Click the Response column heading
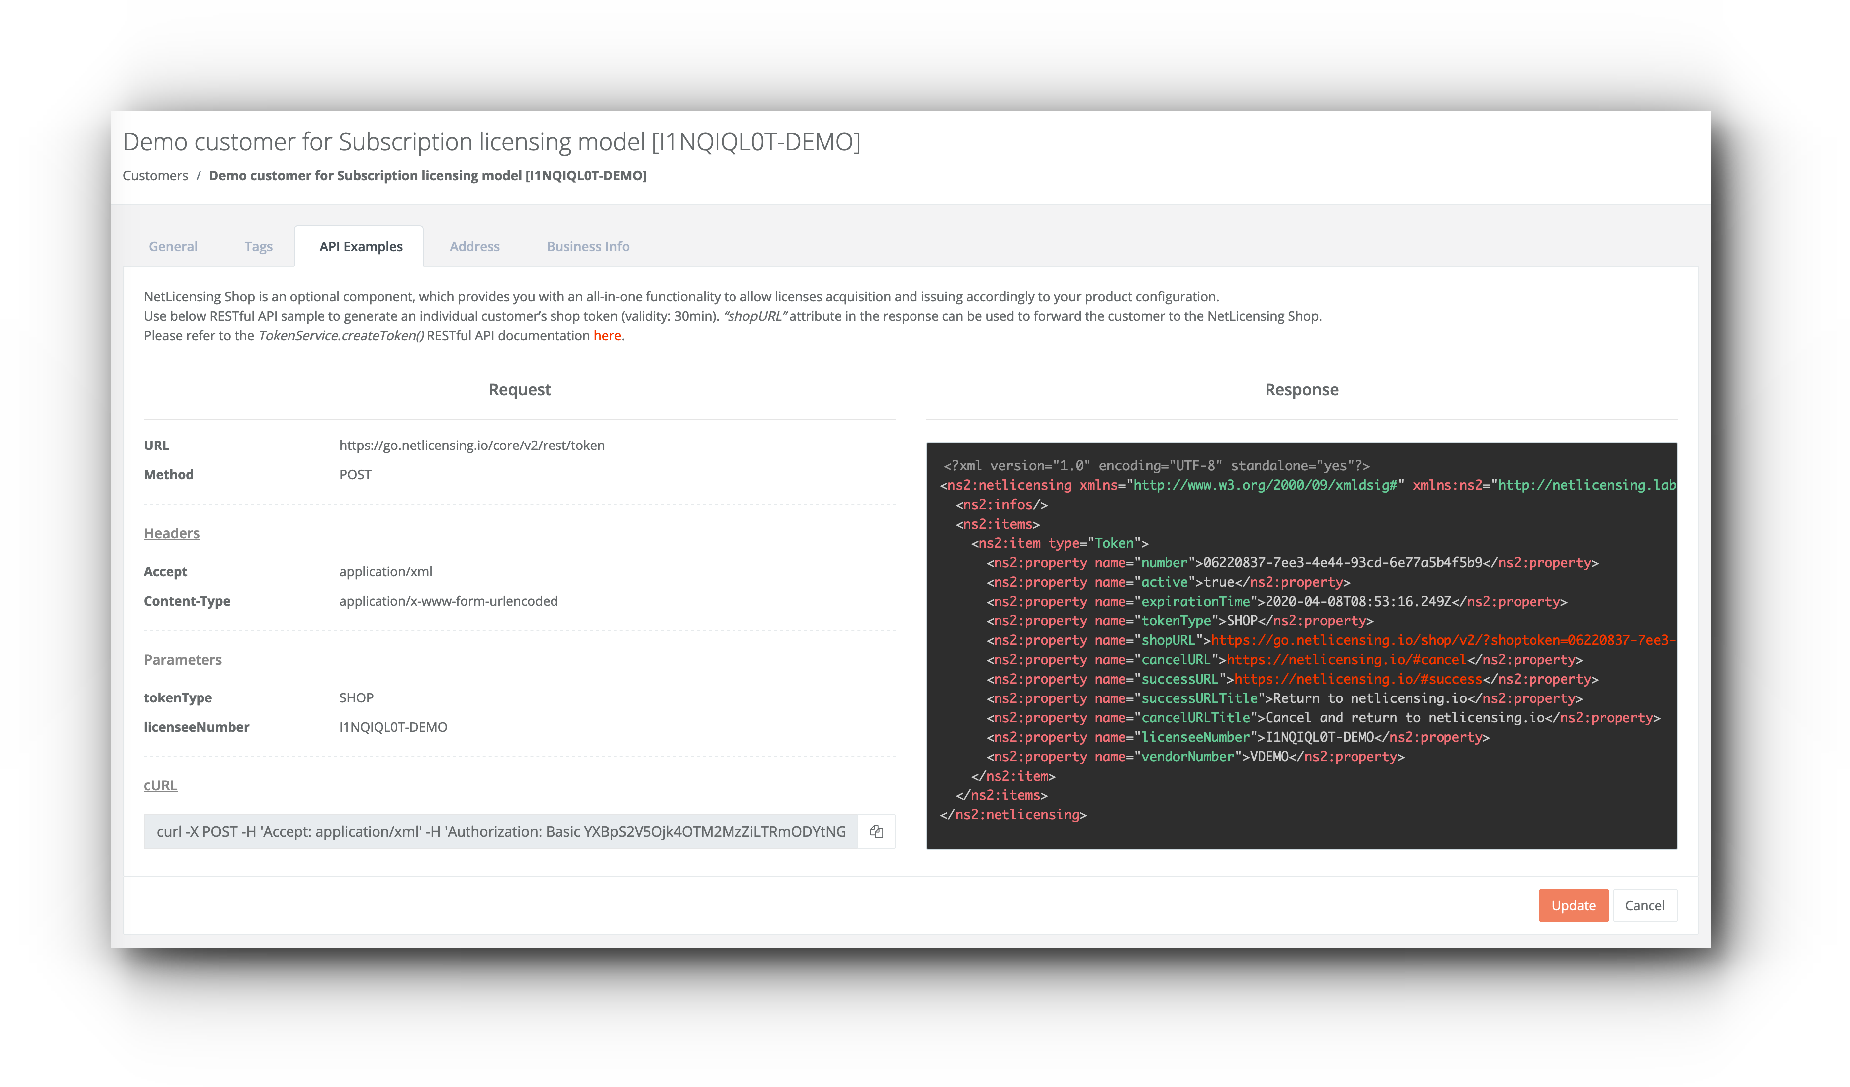 click(x=1302, y=389)
